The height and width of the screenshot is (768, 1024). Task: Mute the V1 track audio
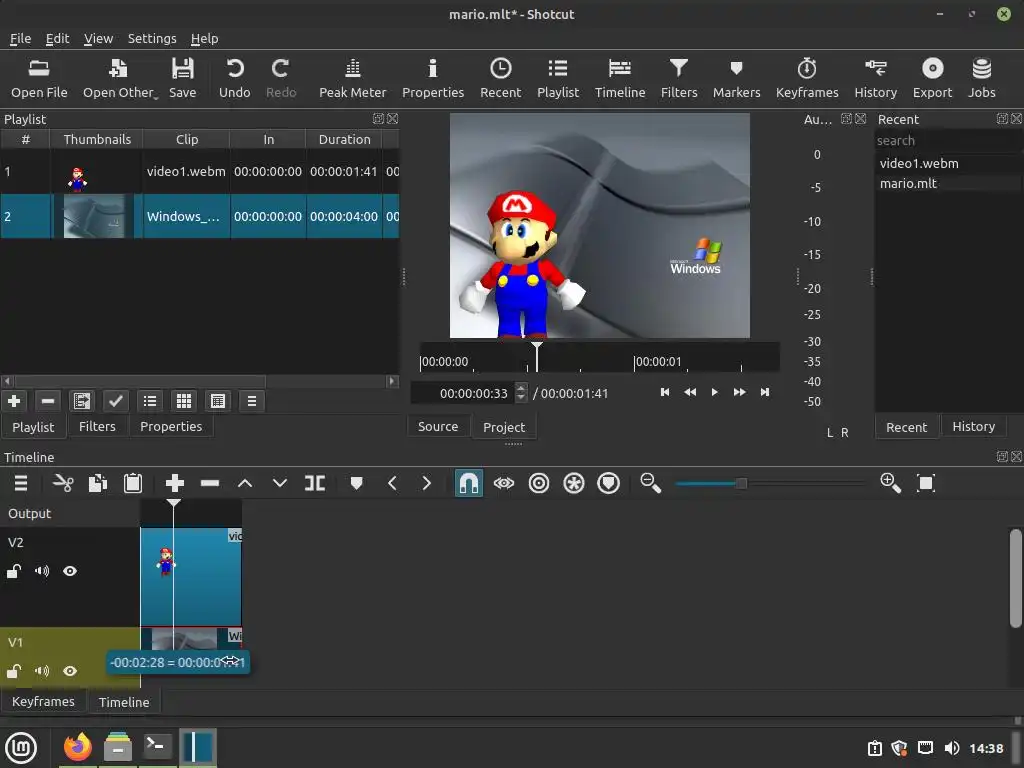tap(42, 671)
